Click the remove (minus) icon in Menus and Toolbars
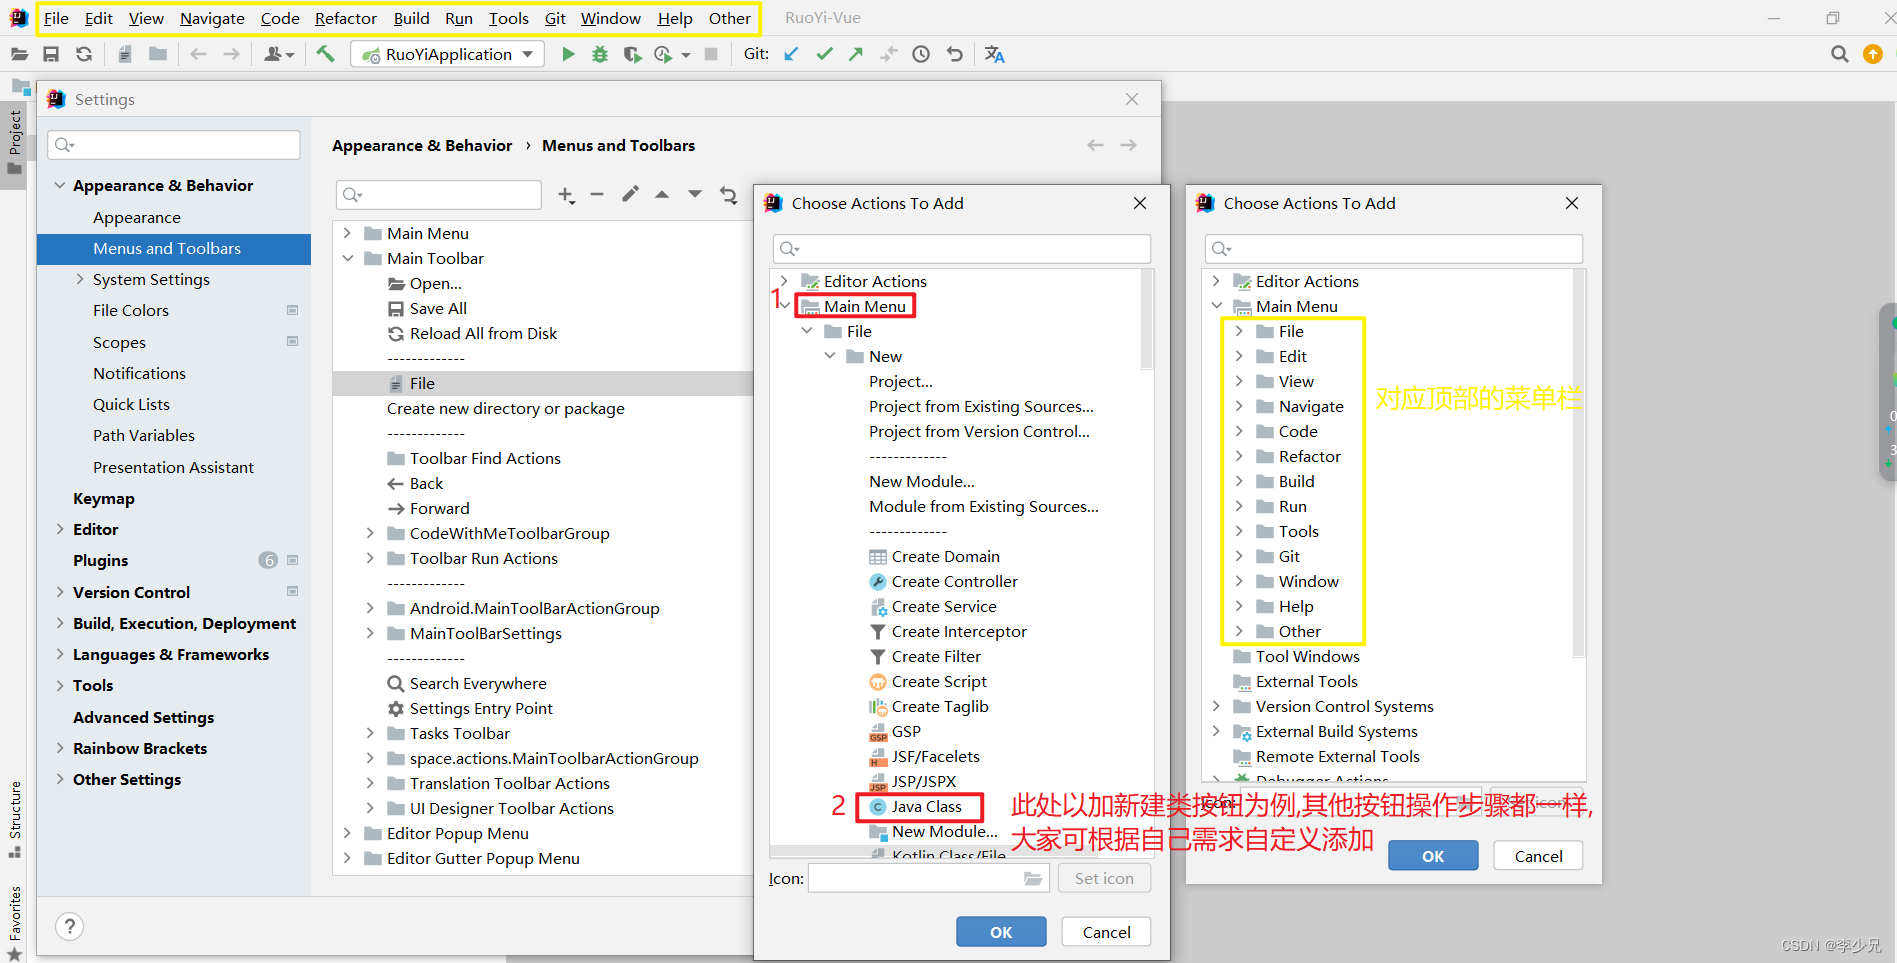The image size is (1897, 963). tap(597, 194)
